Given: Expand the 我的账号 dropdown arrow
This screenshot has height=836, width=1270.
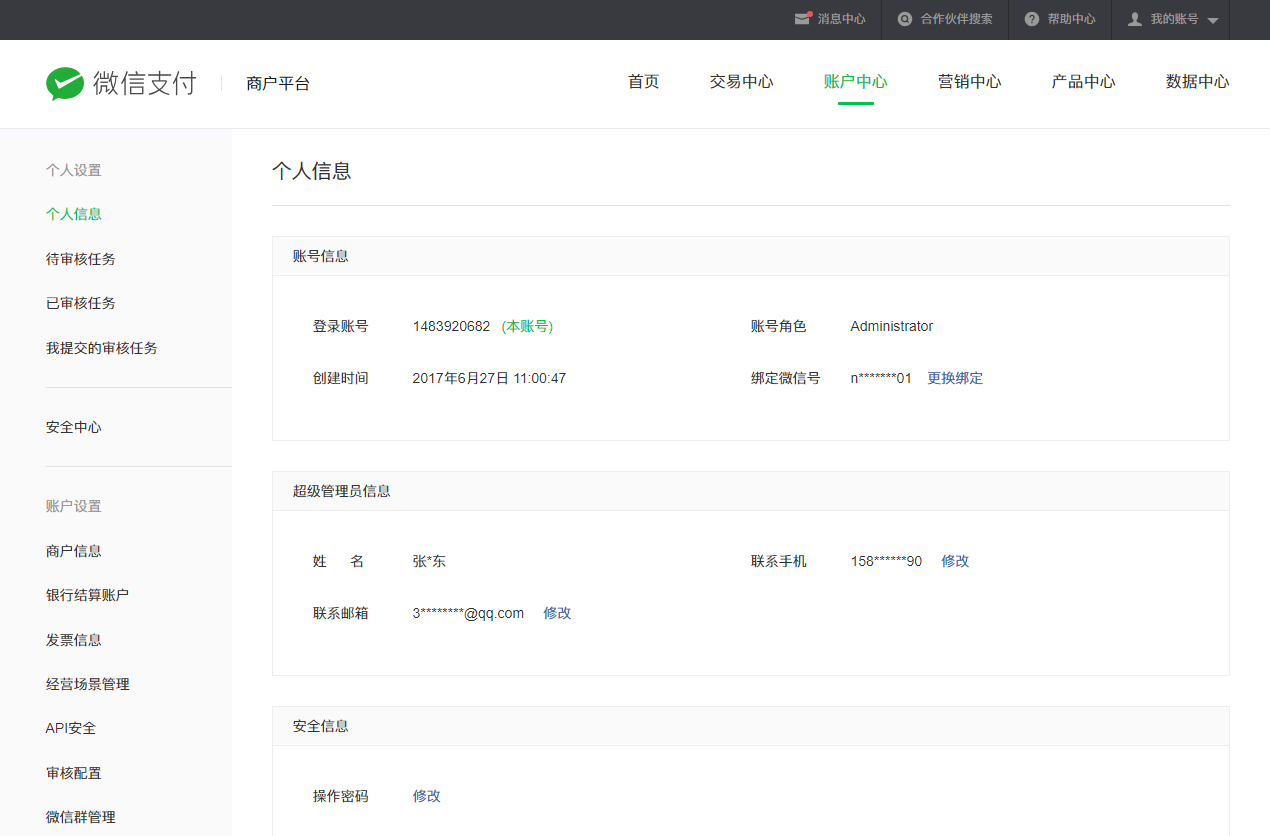Looking at the screenshot, I should coord(1213,21).
